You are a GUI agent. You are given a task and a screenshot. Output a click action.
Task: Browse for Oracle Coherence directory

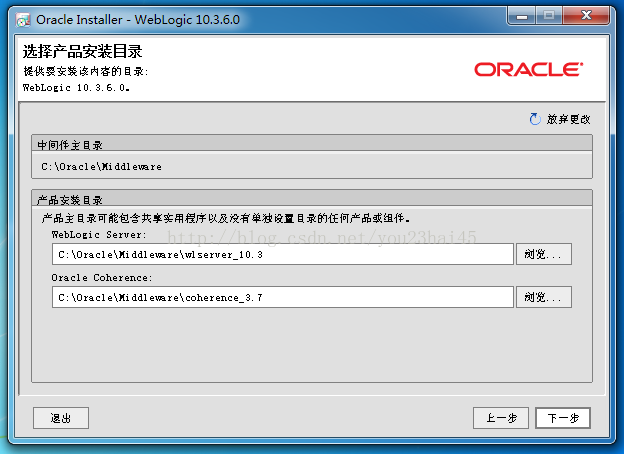(544, 297)
